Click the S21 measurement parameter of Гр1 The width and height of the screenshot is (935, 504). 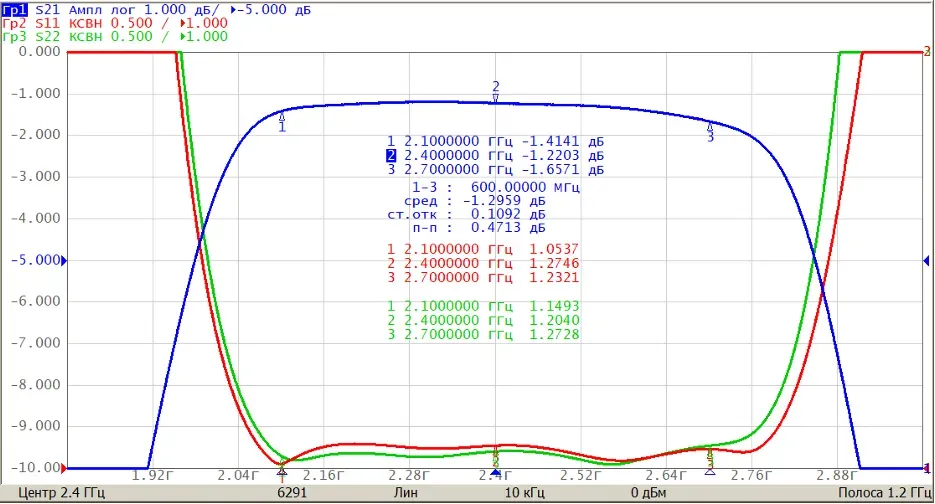[48, 10]
